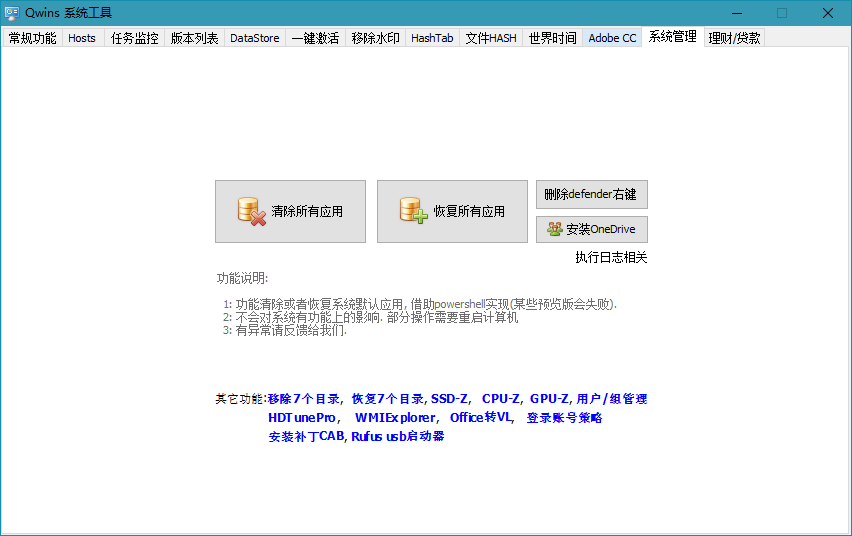
Task: Open the 执行日志相关 link
Action: pyautogui.click(x=611, y=258)
